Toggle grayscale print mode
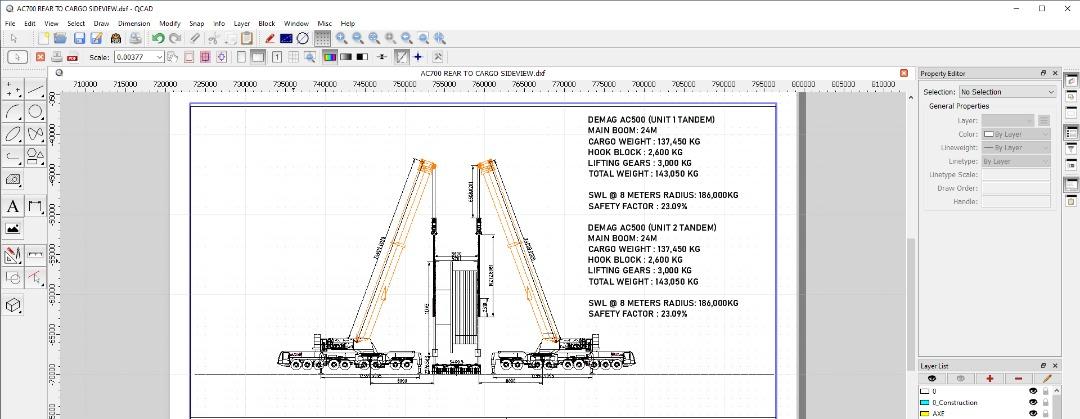 coord(346,57)
